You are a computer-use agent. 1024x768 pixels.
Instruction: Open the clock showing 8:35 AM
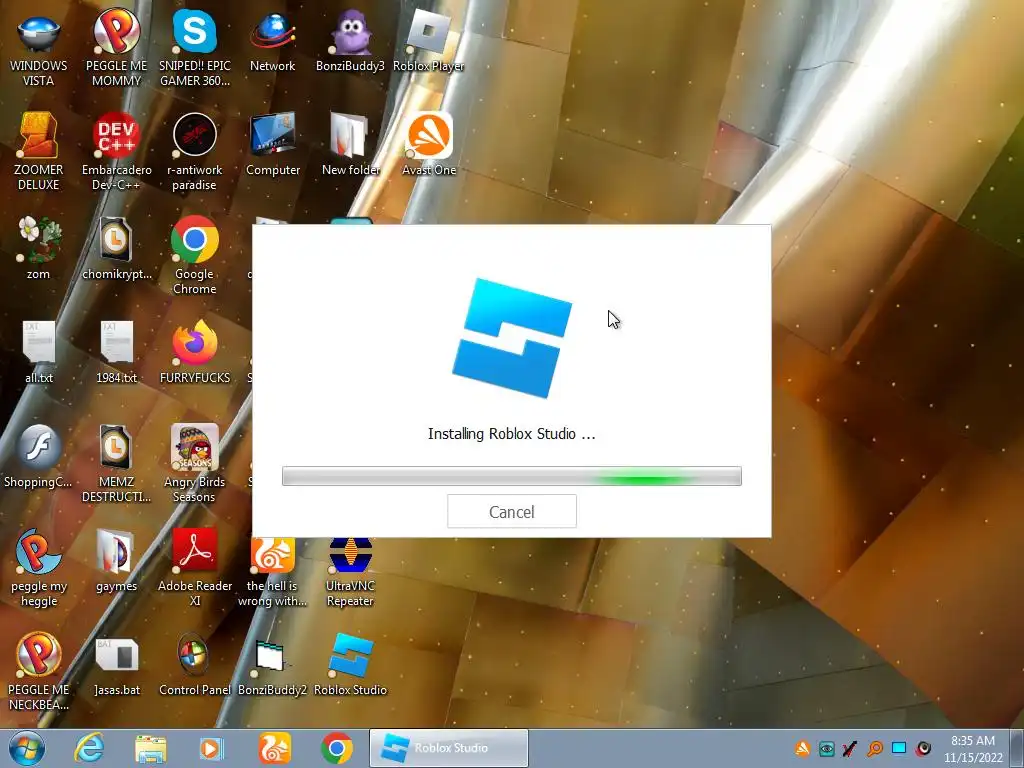[x=972, y=749]
